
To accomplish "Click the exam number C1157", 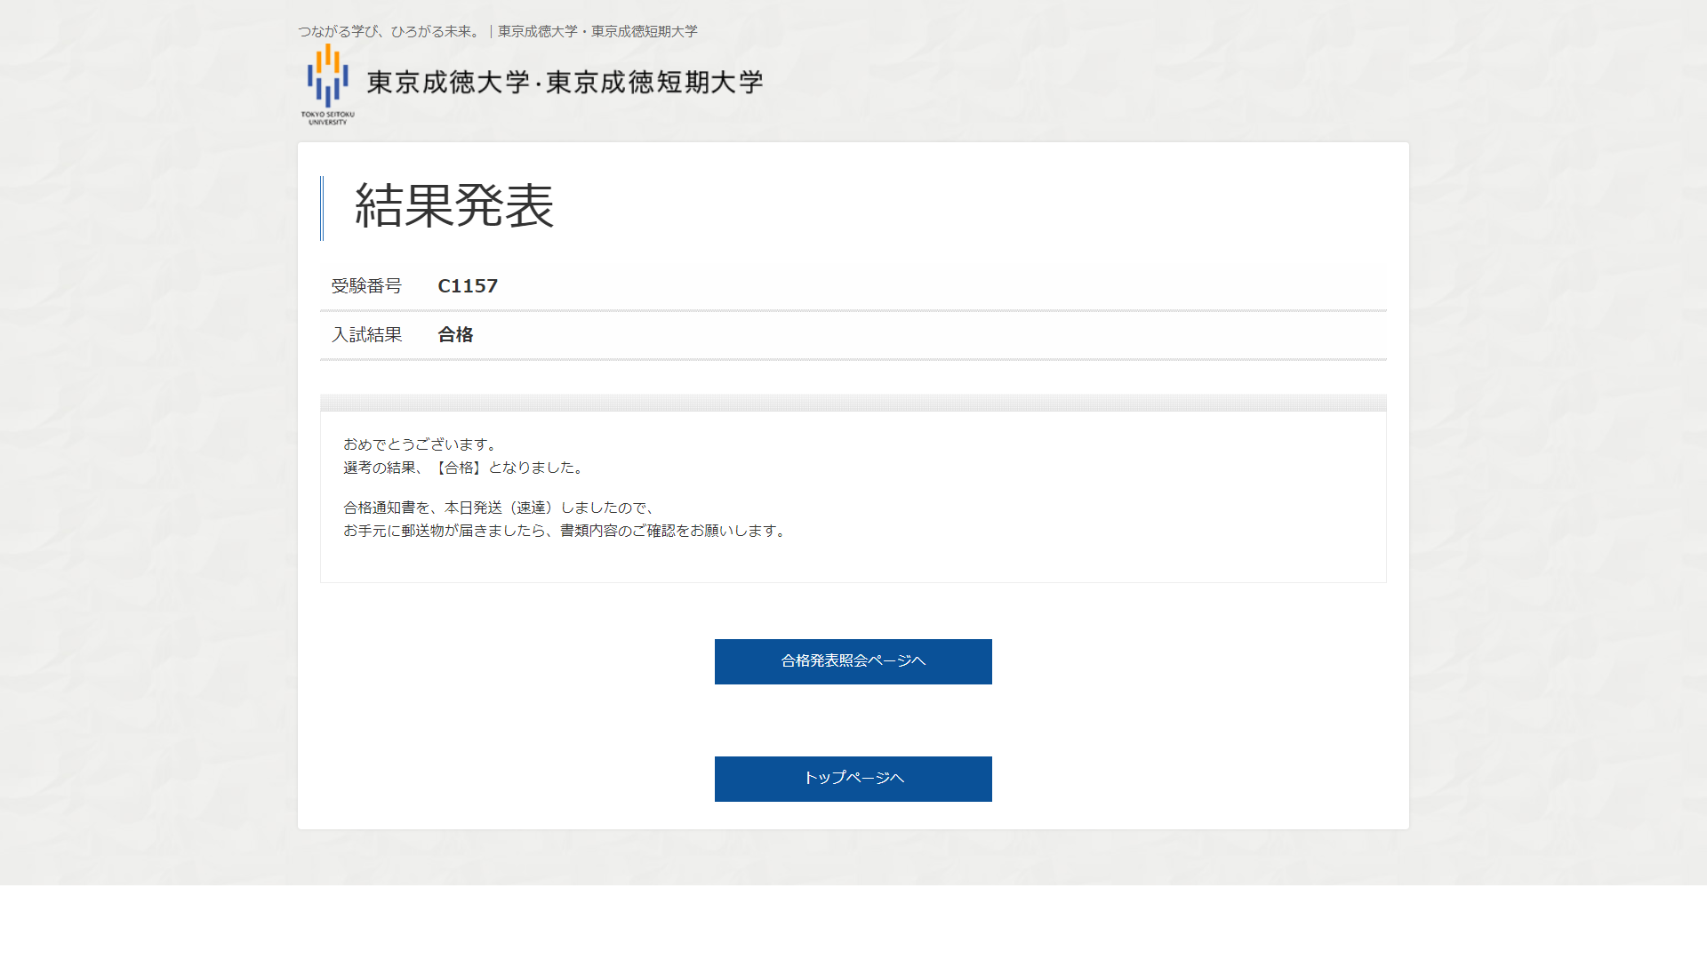I will coord(467,286).
